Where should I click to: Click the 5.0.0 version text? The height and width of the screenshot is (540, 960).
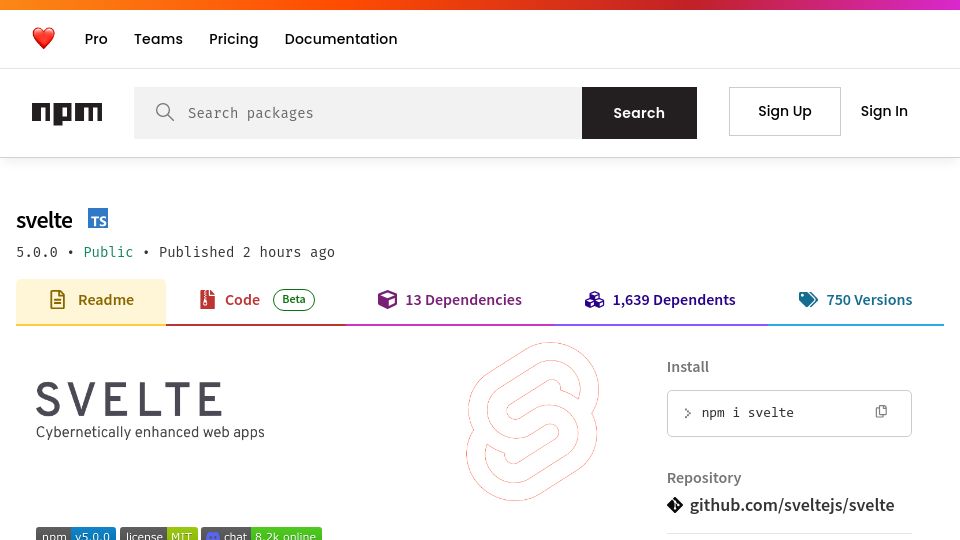click(37, 252)
